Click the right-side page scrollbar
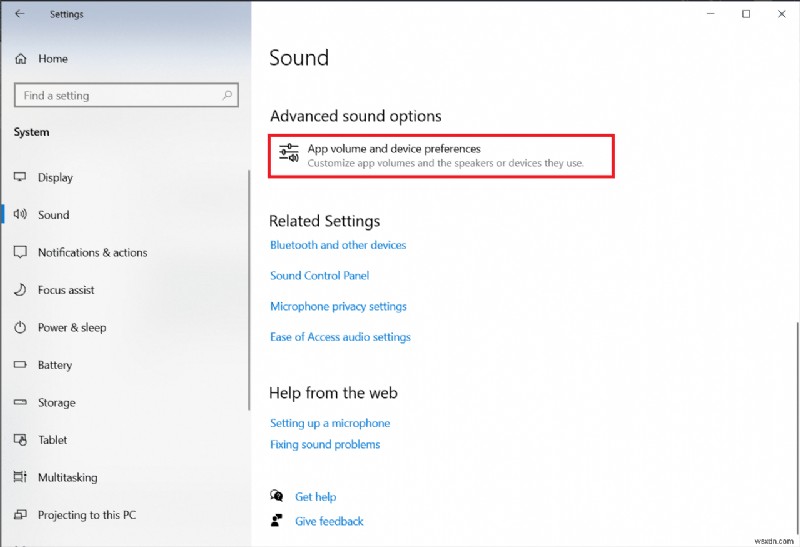The height and width of the screenshot is (547, 800). click(x=796, y=420)
